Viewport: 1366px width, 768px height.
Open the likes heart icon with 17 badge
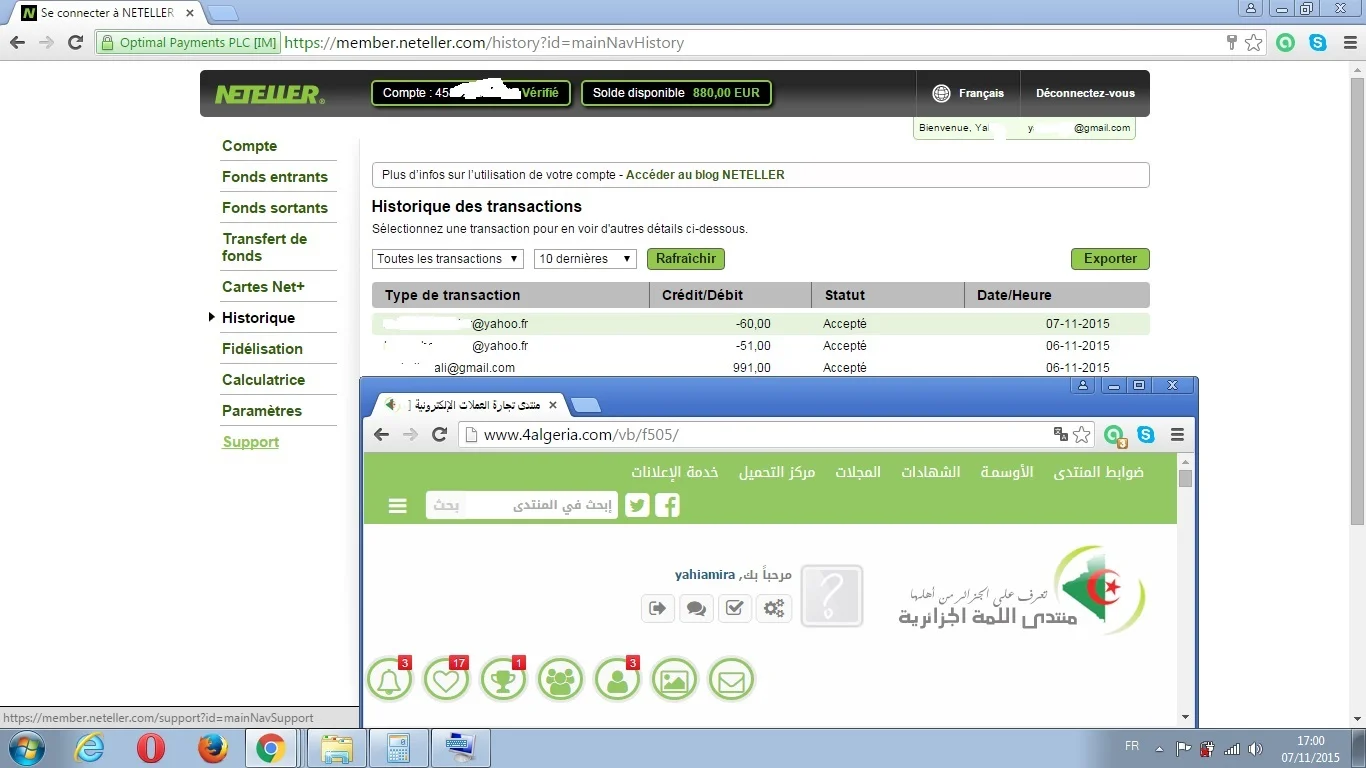point(446,681)
